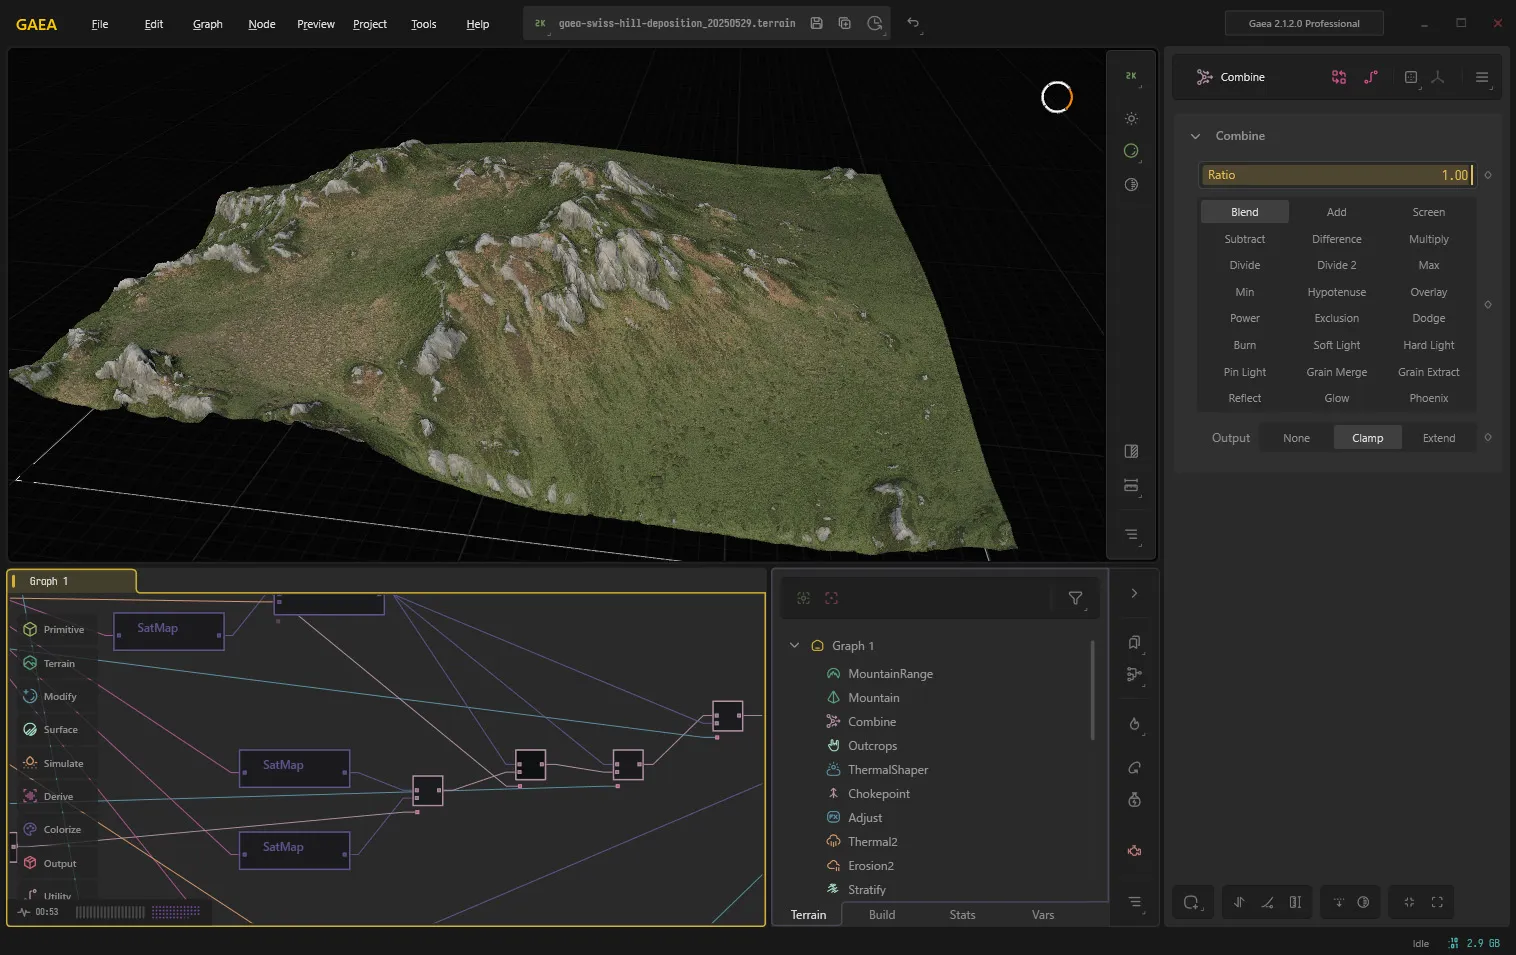Select the ThermalShaper node entry
The height and width of the screenshot is (955, 1516).
coord(888,770)
